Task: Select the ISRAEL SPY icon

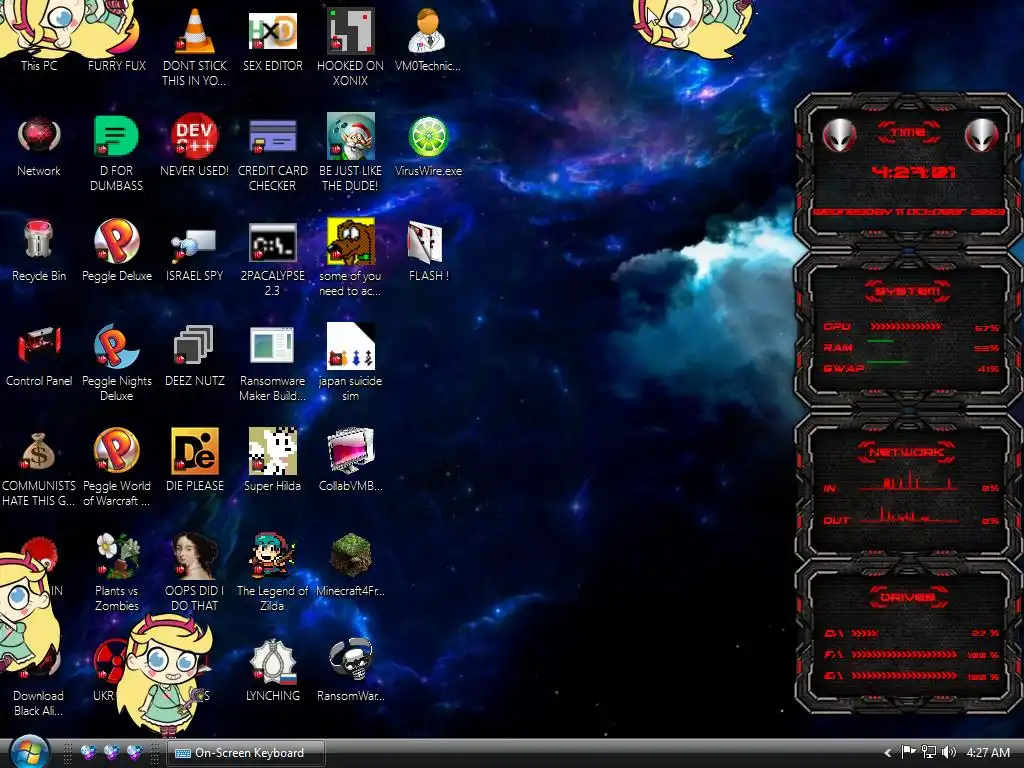Action: coord(195,243)
